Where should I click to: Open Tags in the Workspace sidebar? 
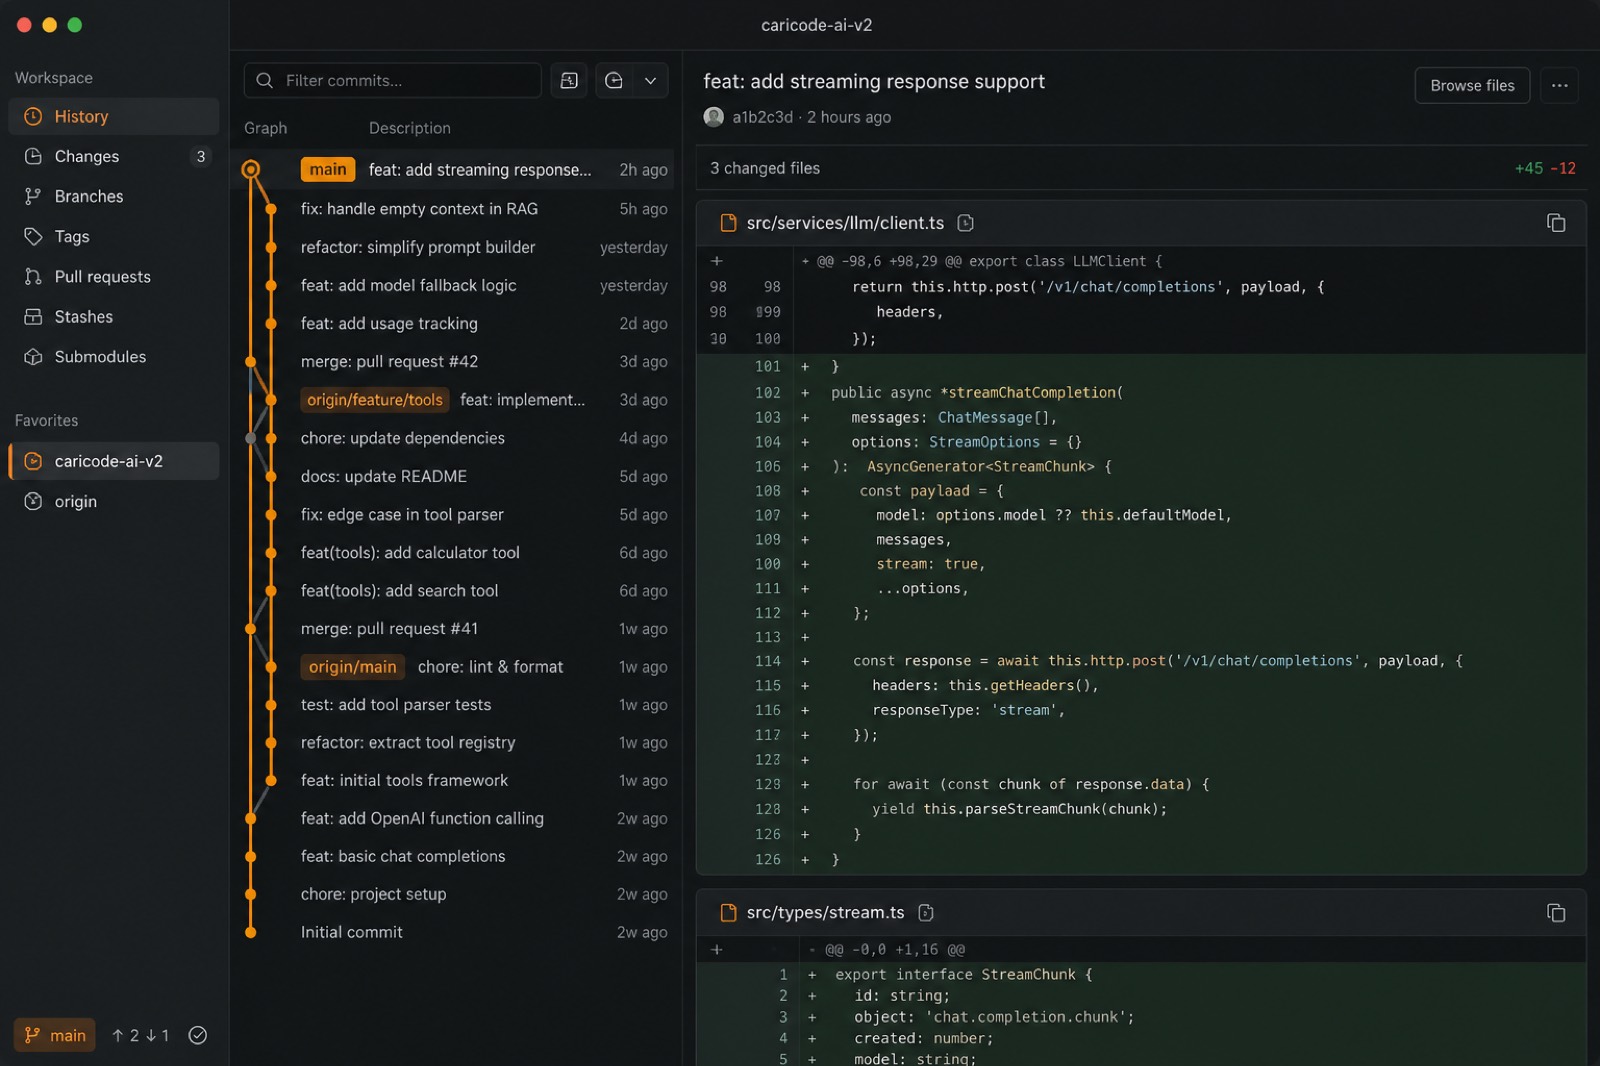(113, 236)
